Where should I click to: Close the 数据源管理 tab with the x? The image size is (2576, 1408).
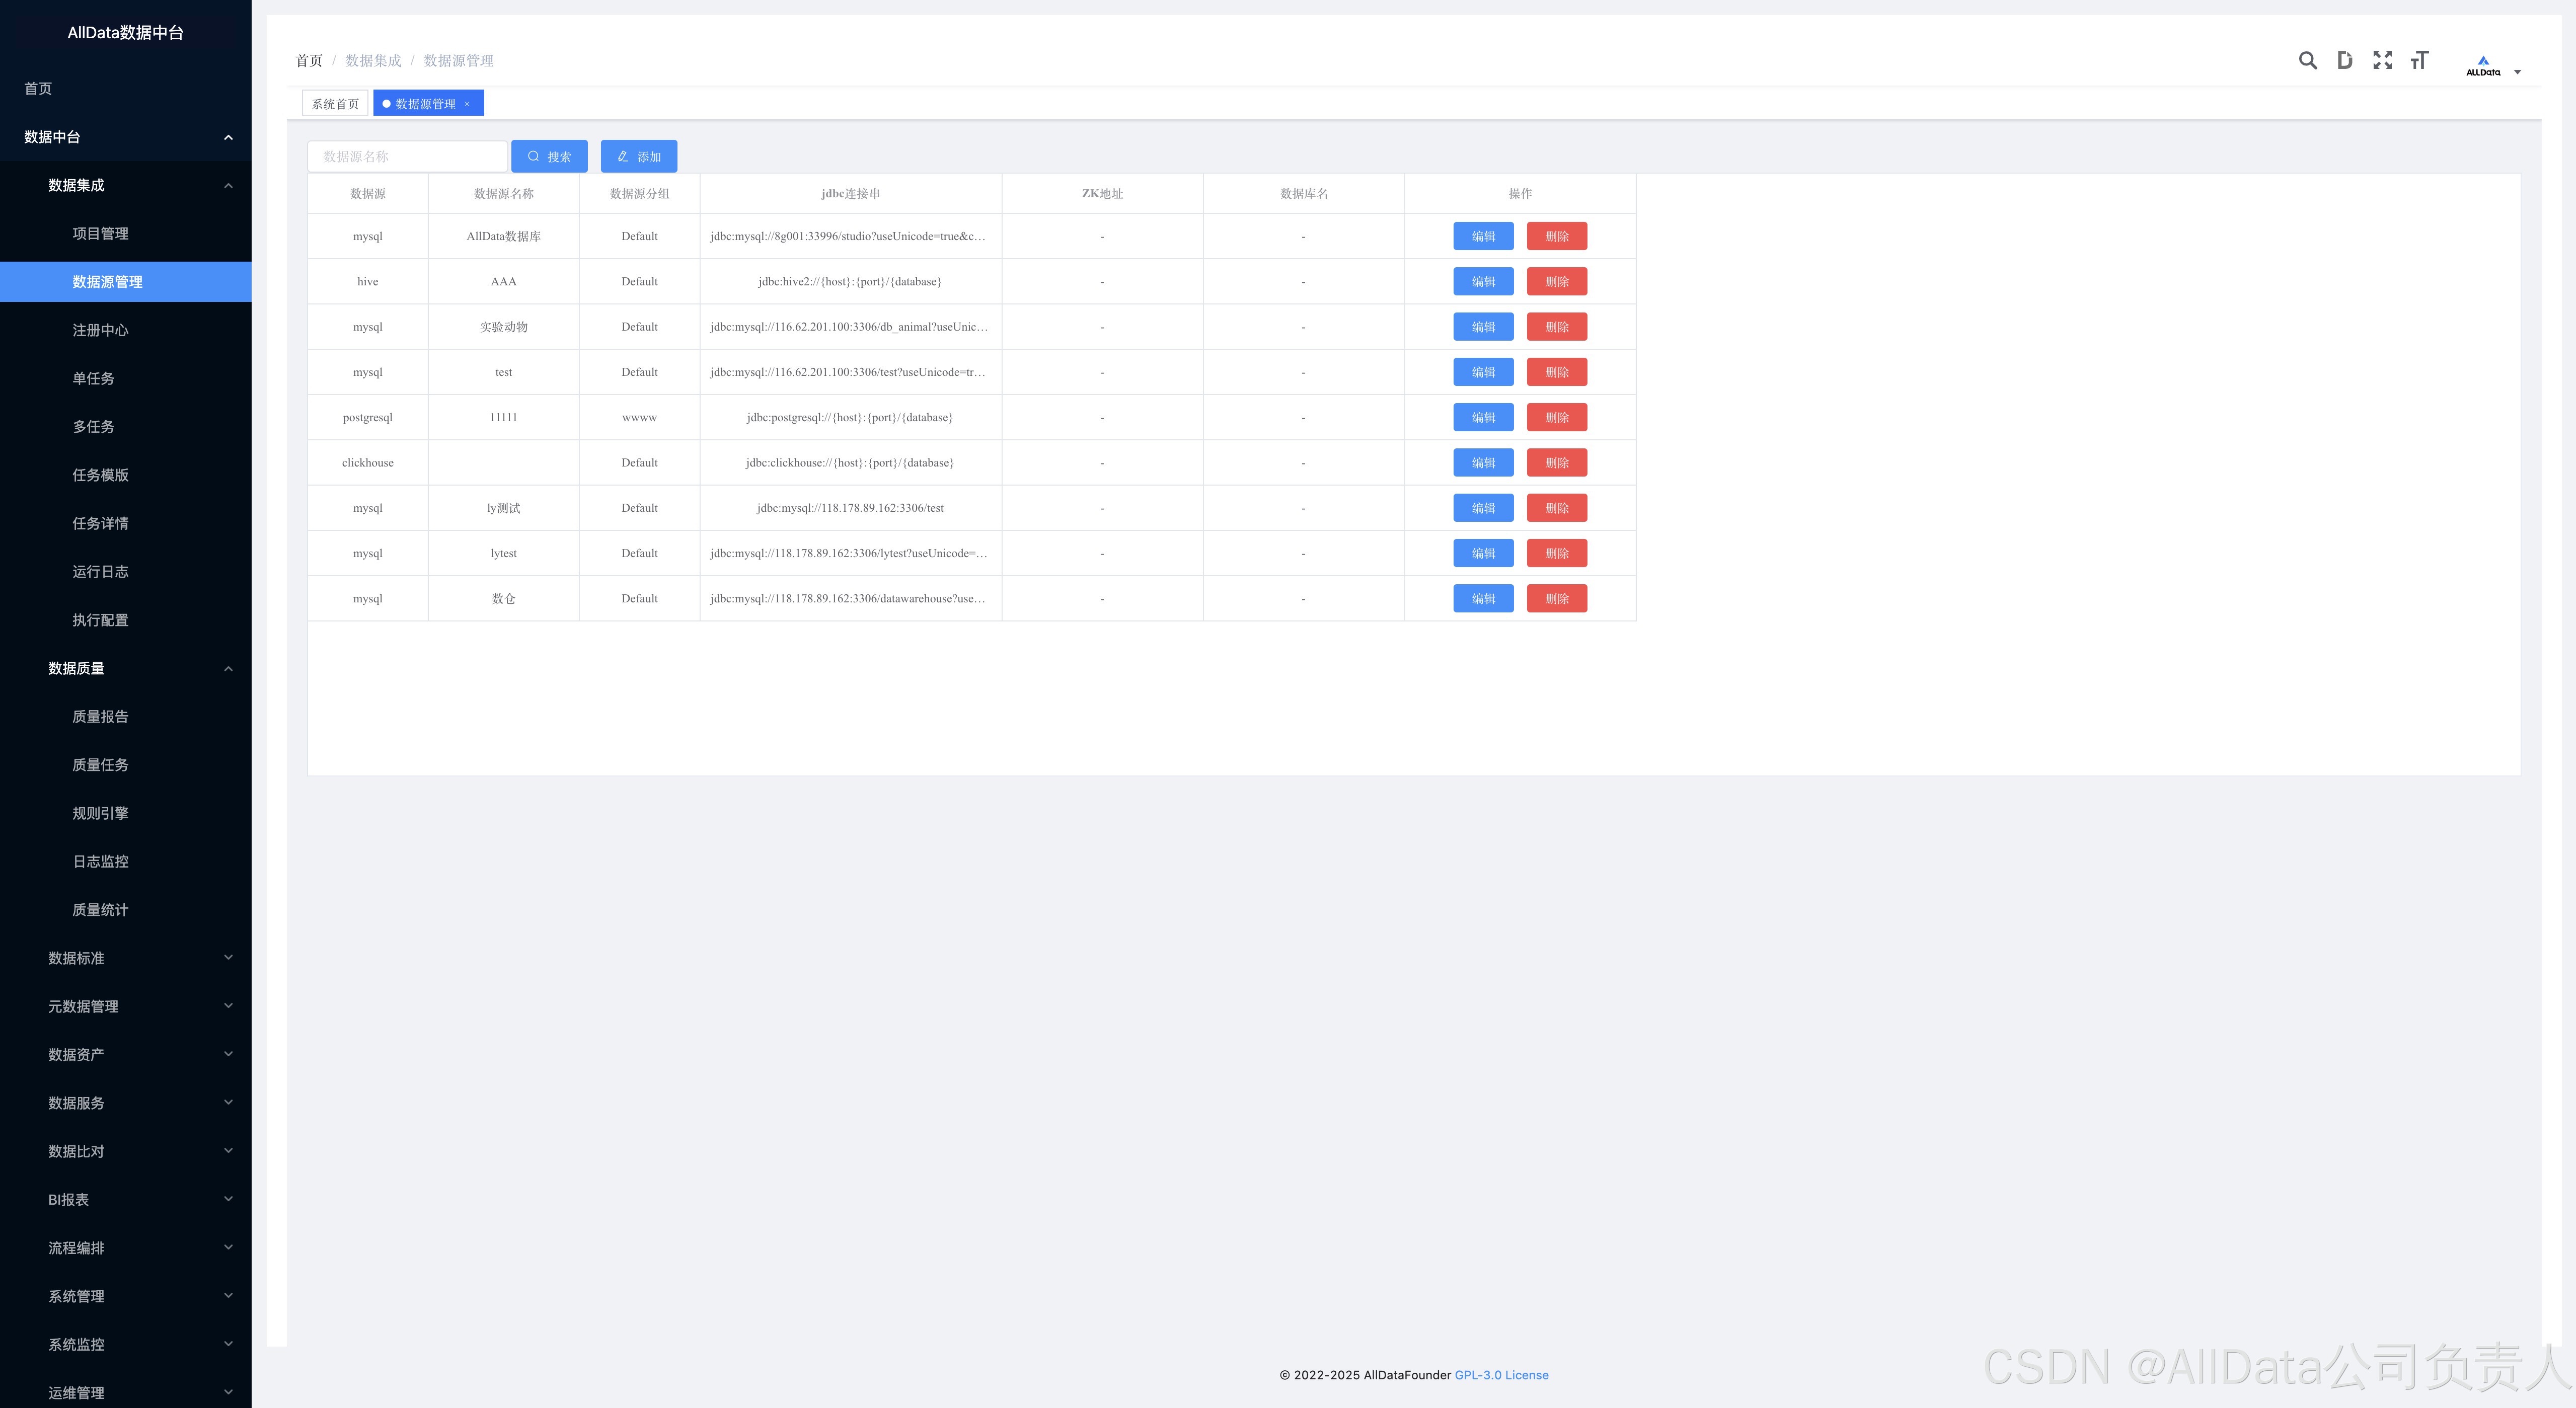[x=467, y=104]
